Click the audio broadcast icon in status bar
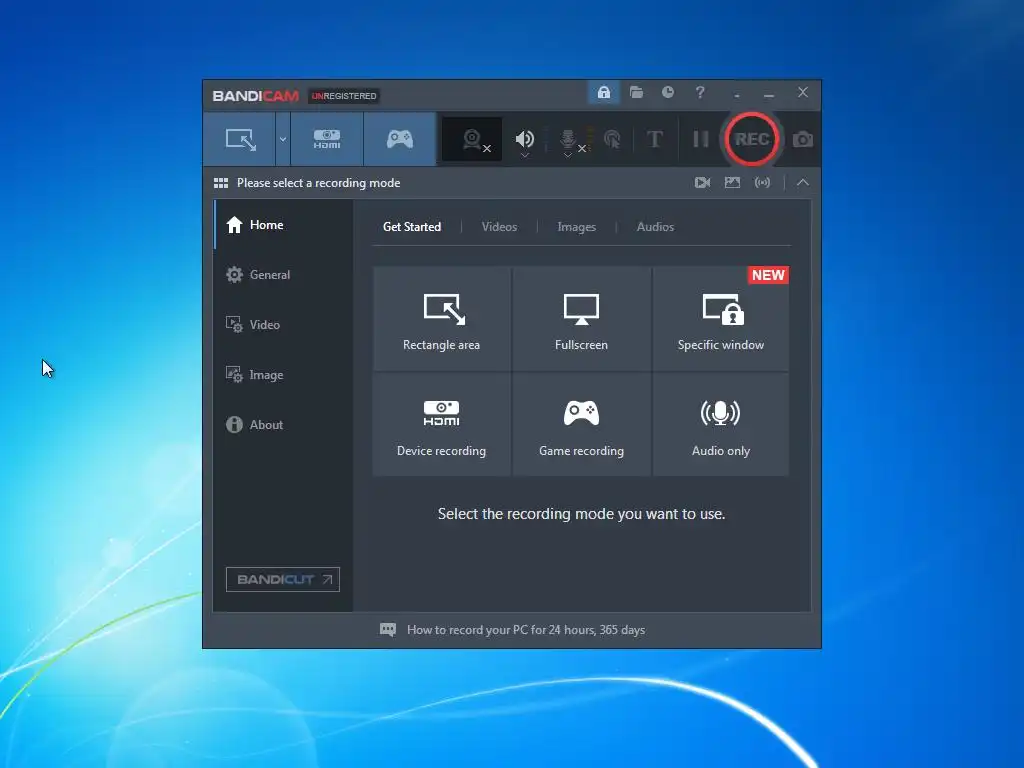This screenshot has width=1024, height=768. pos(762,183)
